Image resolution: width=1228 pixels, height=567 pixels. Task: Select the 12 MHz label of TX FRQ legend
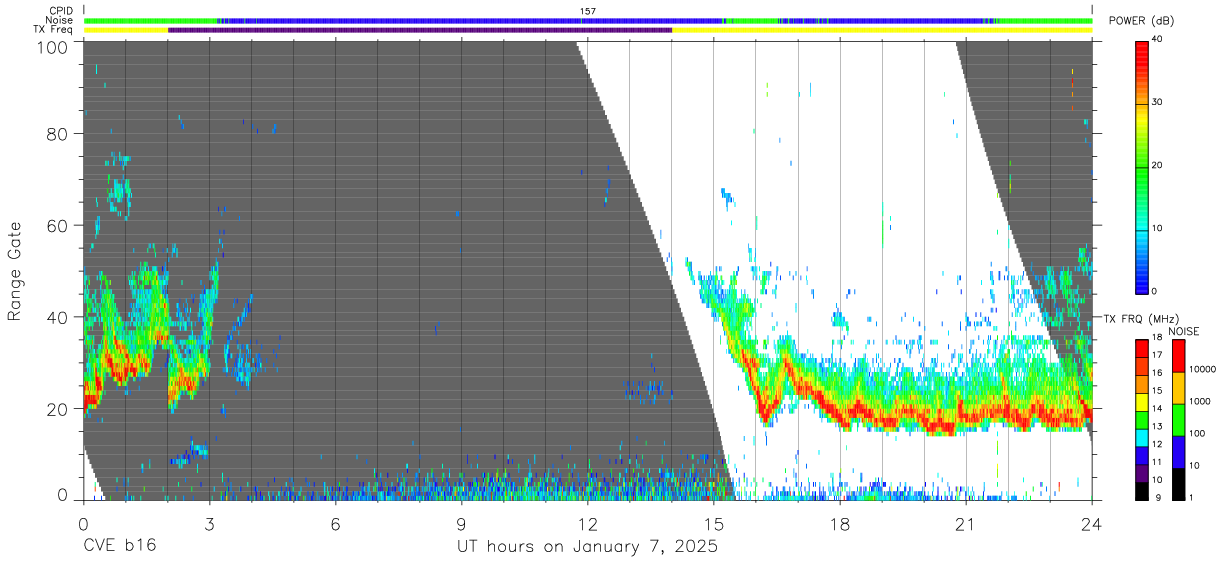1158,444
